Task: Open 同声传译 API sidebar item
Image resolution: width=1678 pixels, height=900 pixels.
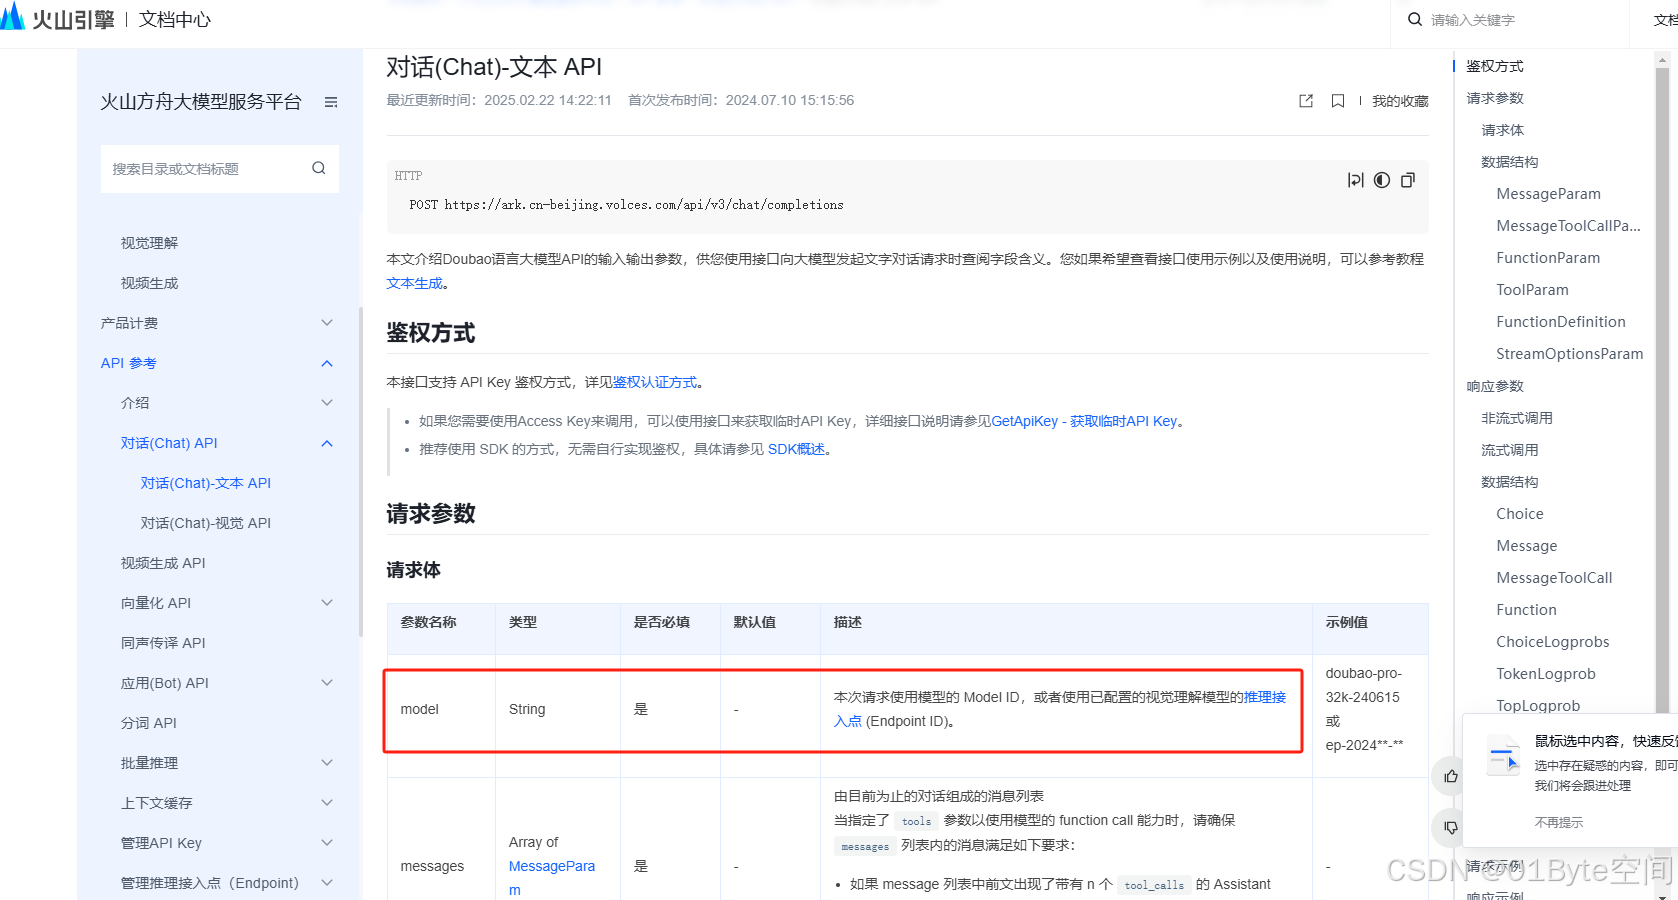Action: pos(163,643)
